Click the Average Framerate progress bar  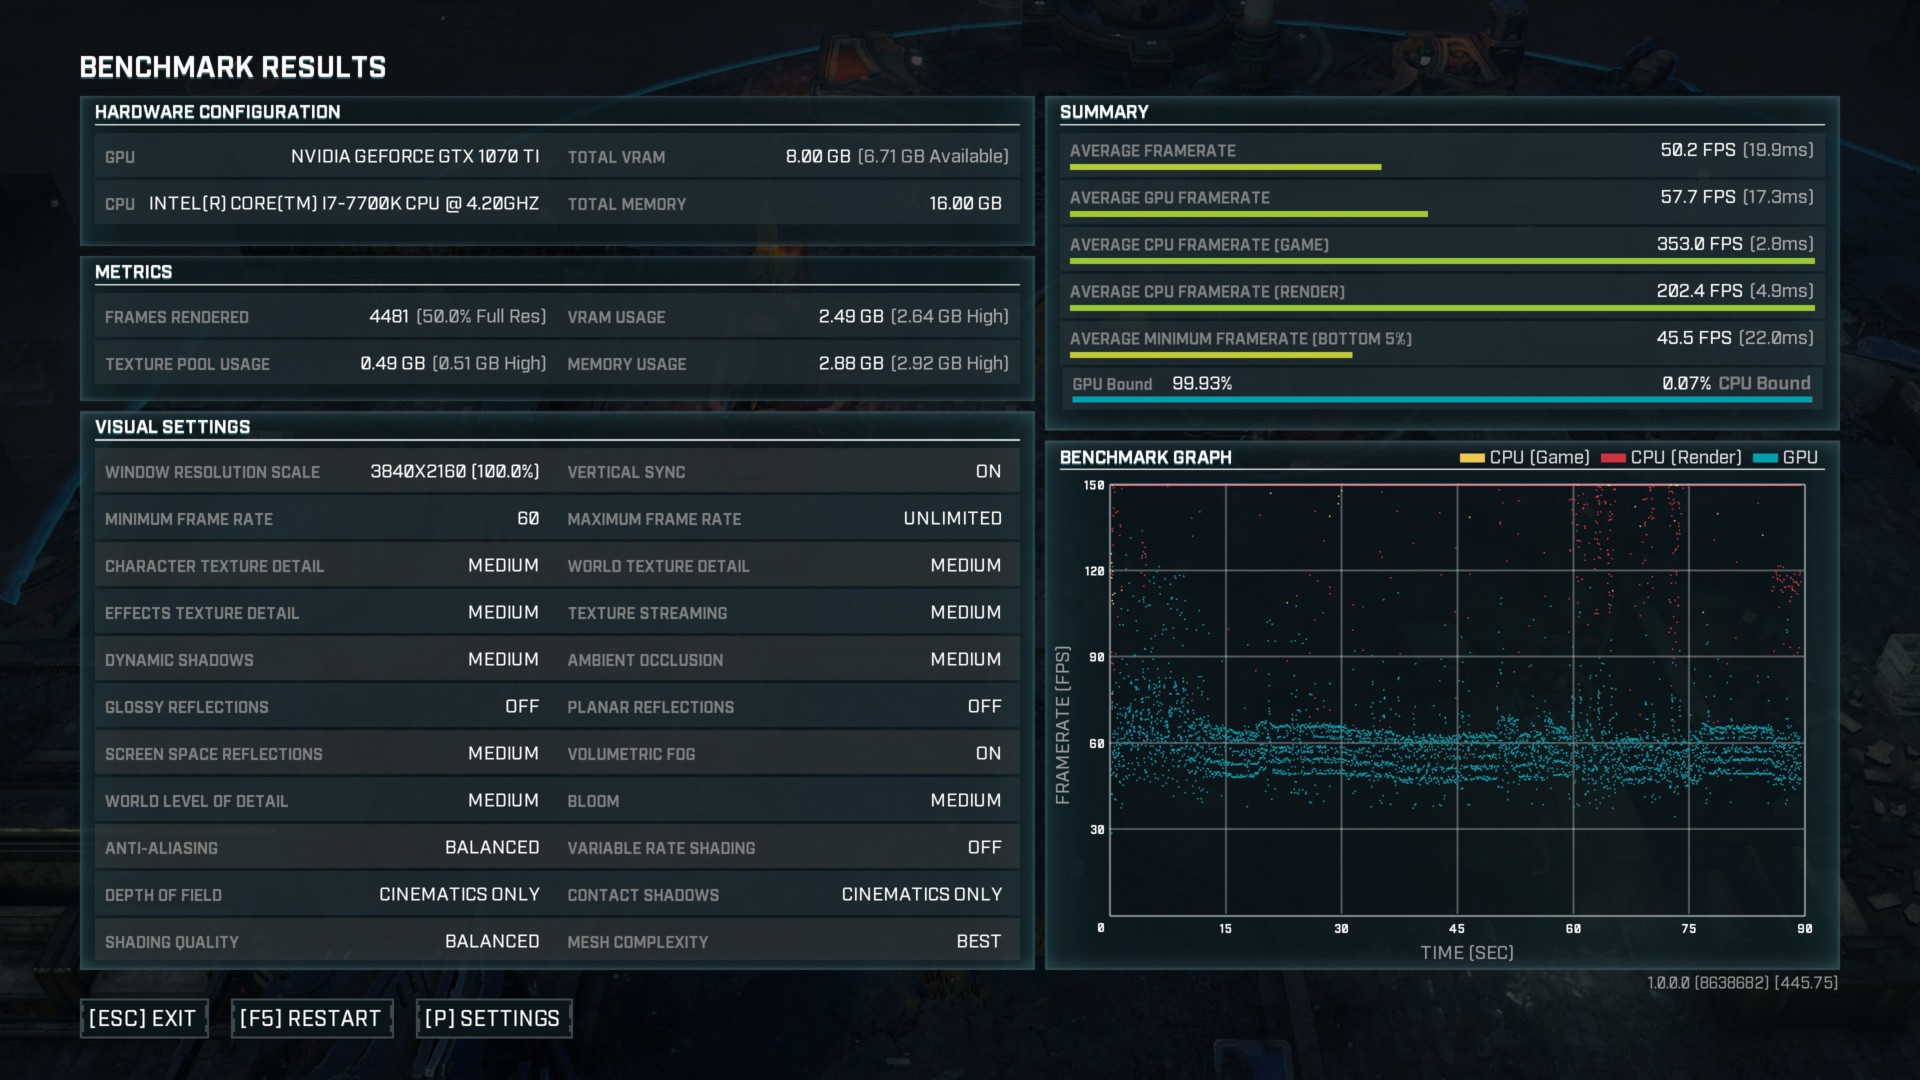coord(1225,167)
